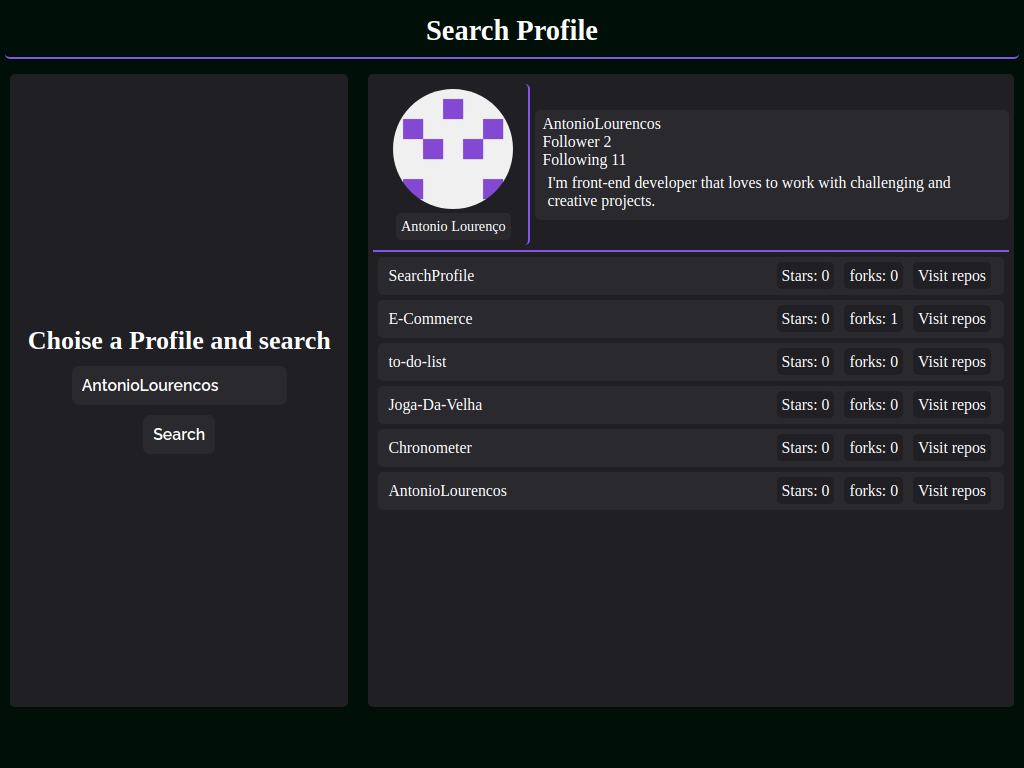Screen dimensions: 1024x768
Task: Open Visit repos link for Chronometer
Action: click(952, 448)
